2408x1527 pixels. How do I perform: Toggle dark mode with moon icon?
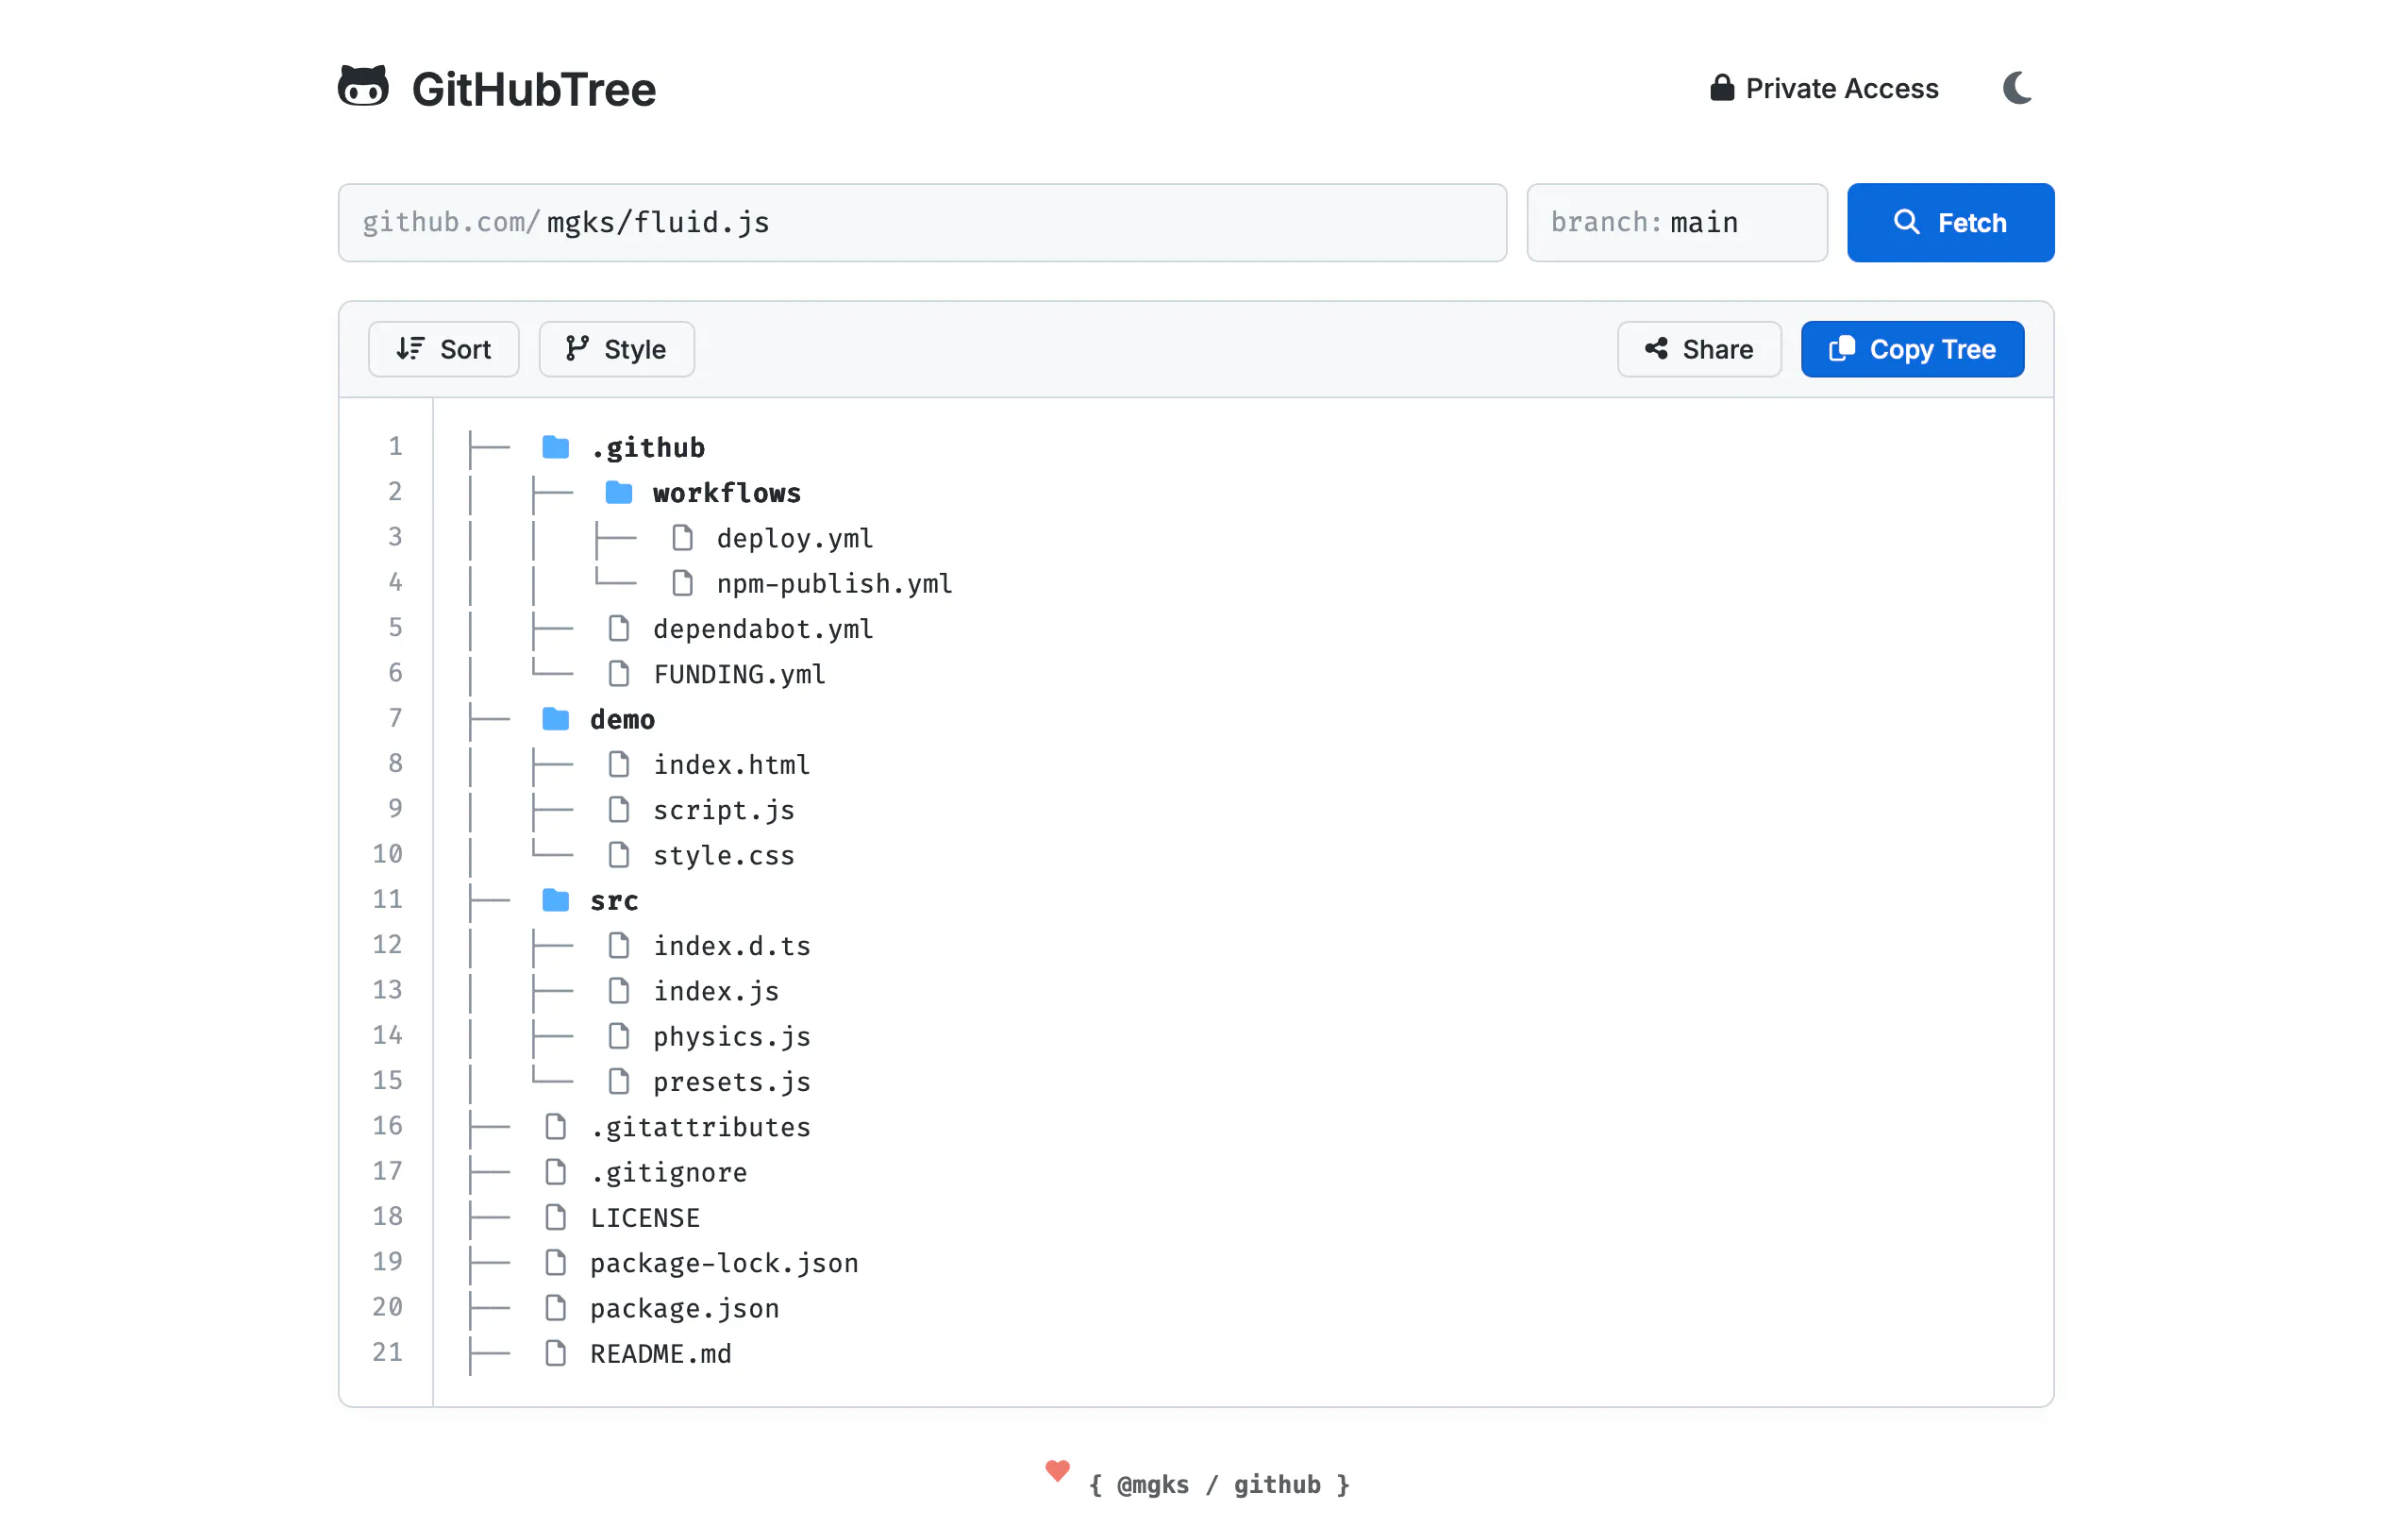2018,88
